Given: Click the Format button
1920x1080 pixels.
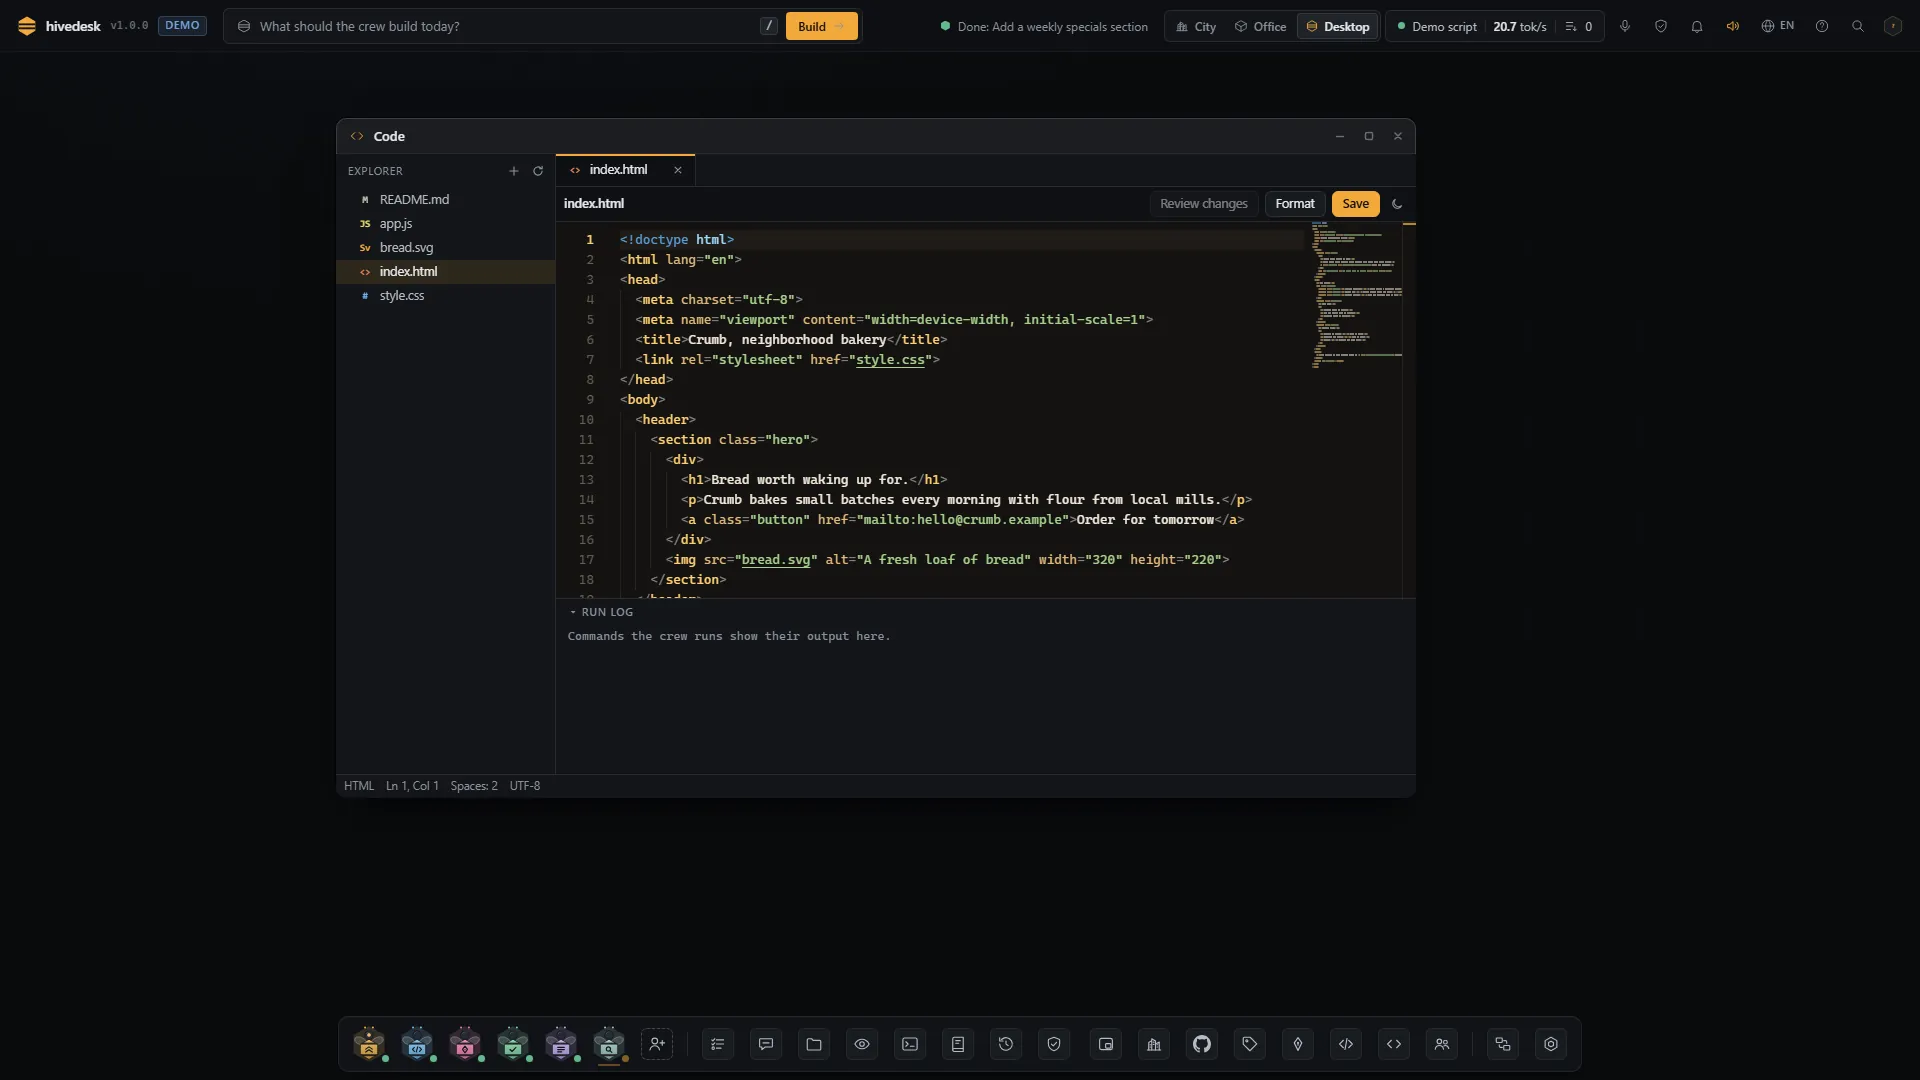Looking at the screenshot, I should click(1295, 204).
